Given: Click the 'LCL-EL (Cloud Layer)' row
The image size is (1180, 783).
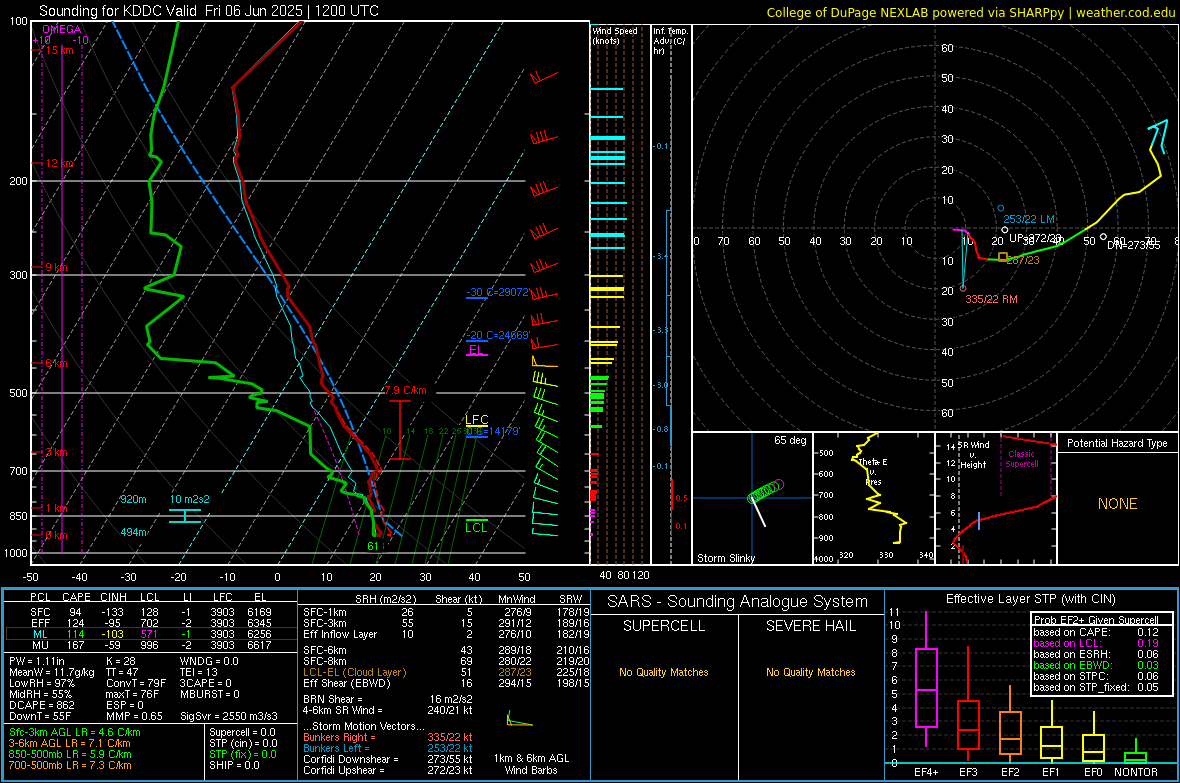Looking at the screenshot, I should click(446, 672).
